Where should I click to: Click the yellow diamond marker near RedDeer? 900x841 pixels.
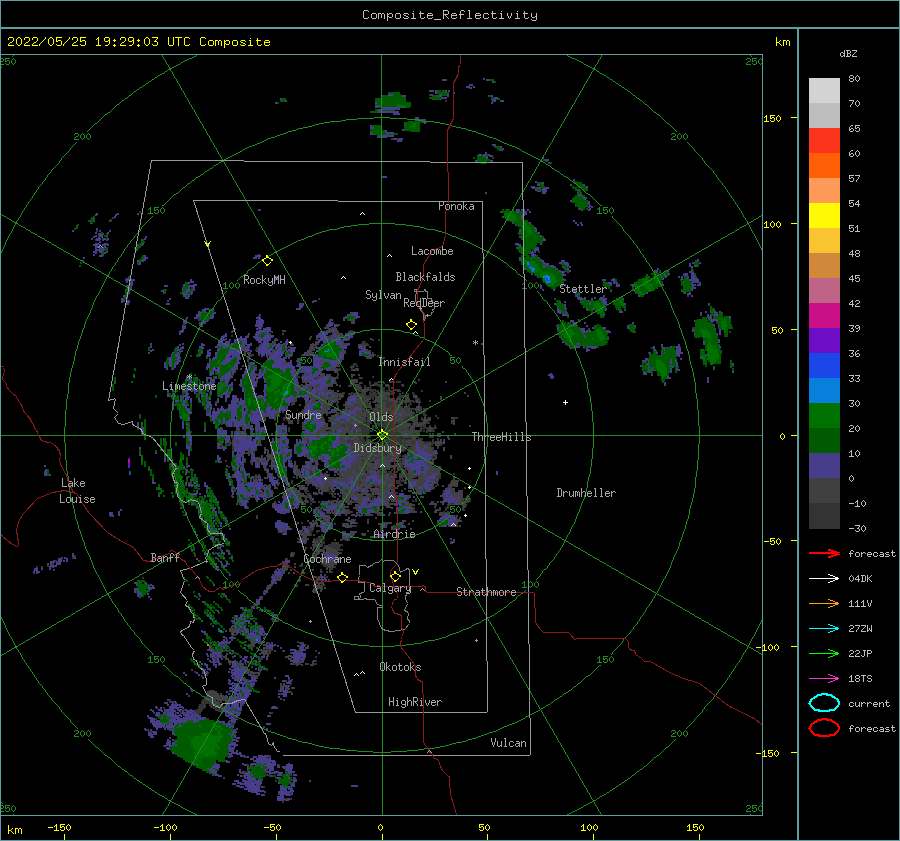[411, 325]
